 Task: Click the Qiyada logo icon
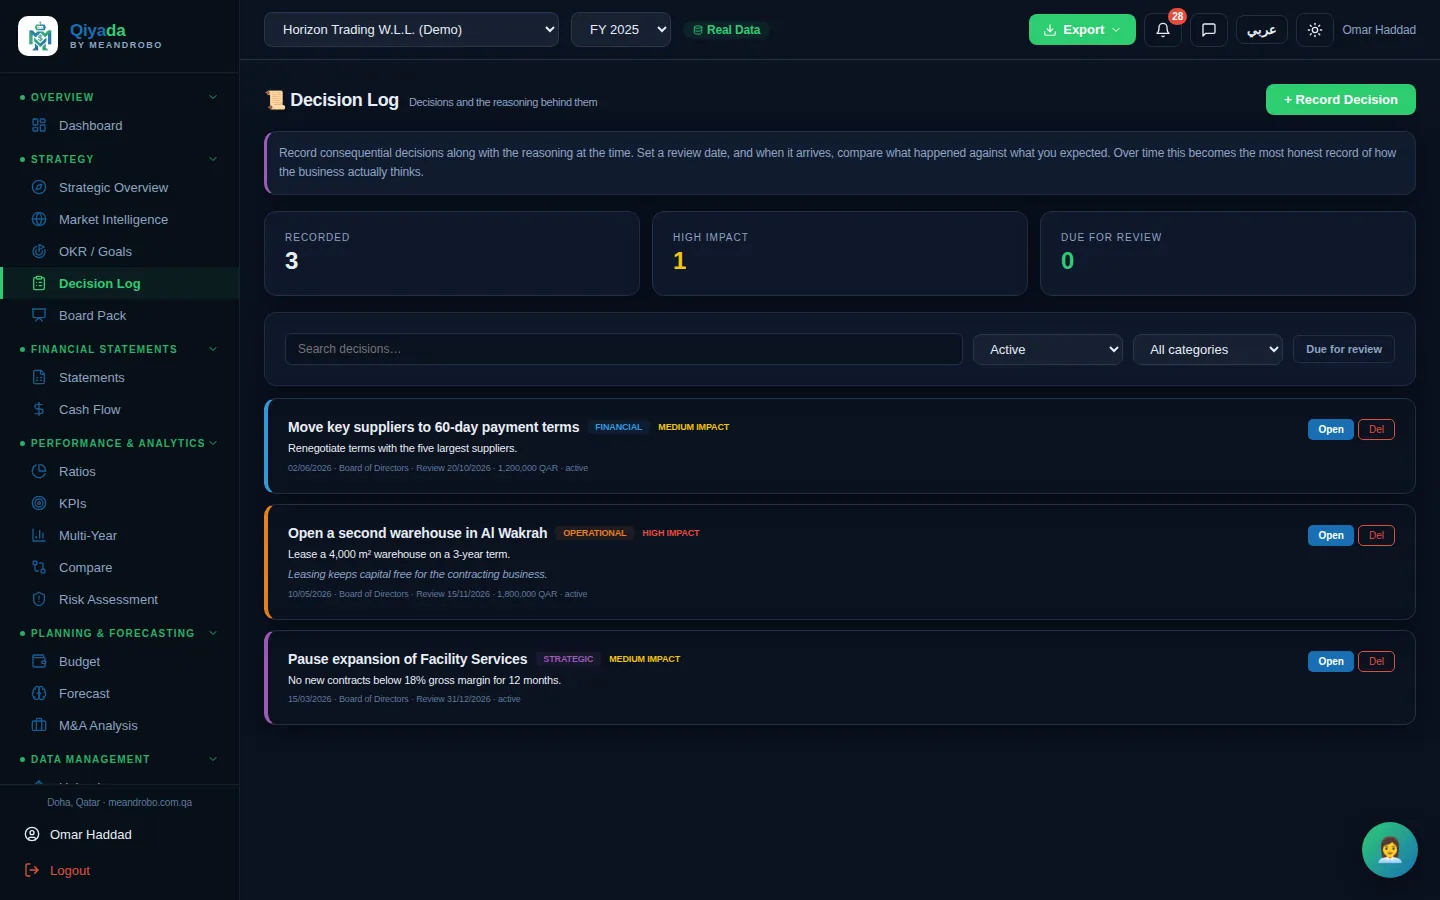(x=38, y=36)
